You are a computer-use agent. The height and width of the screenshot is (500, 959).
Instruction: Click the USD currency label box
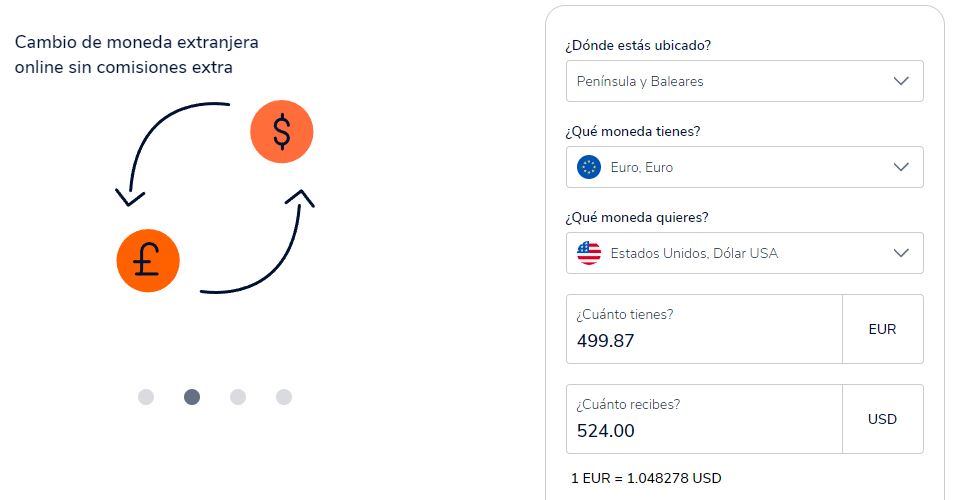click(x=882, y=419)
